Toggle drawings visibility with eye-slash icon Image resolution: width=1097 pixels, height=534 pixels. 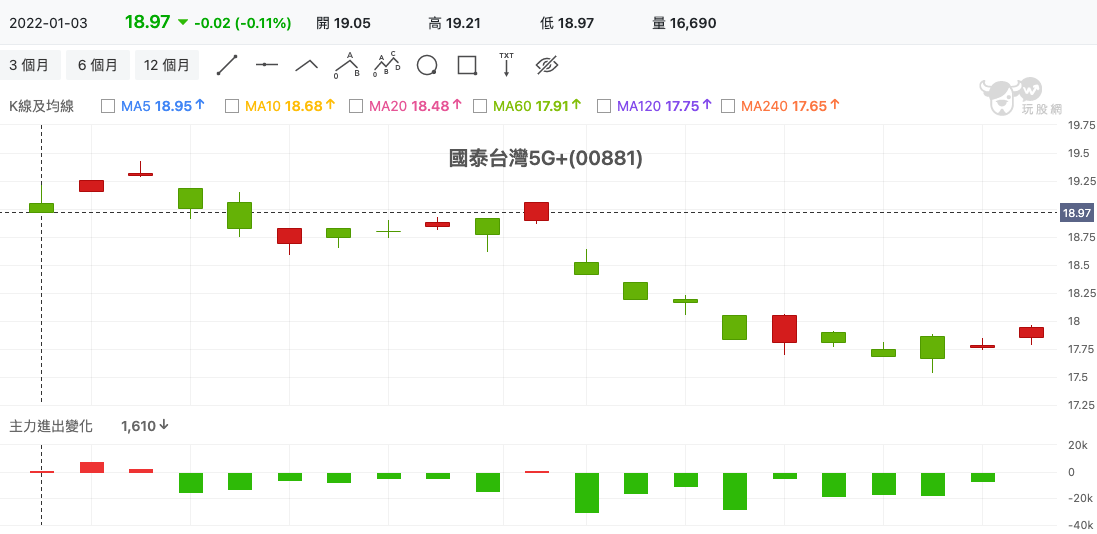pyautogui.click(x=547, y=65)
